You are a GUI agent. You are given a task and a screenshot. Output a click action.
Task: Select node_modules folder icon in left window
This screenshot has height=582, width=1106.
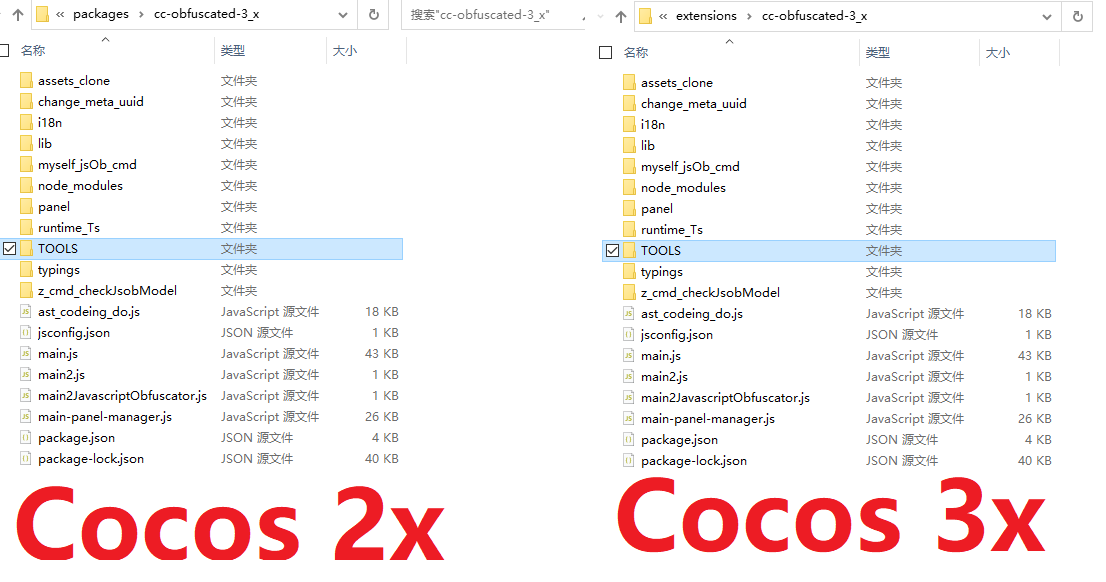(x=26, y=185)
